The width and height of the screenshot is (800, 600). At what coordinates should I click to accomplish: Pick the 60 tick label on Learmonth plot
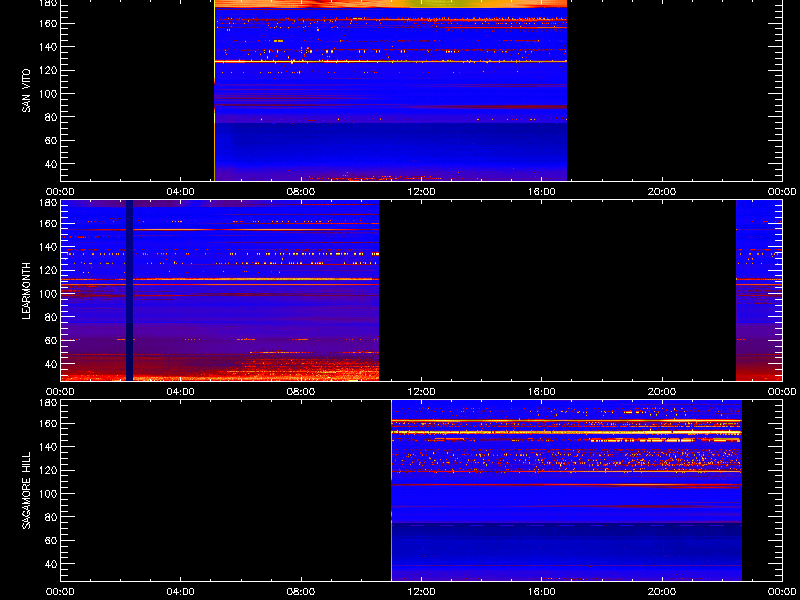pyautogui.click(x=52, y=340)
